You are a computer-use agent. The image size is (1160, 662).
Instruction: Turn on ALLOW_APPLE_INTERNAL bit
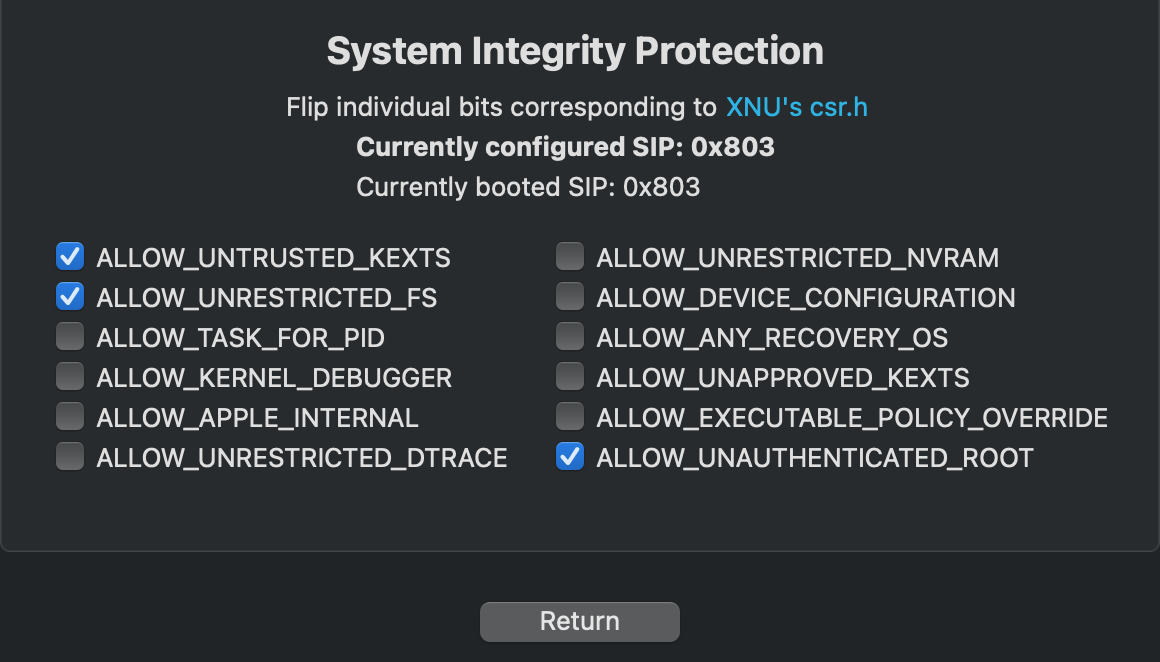click(70, 417)
